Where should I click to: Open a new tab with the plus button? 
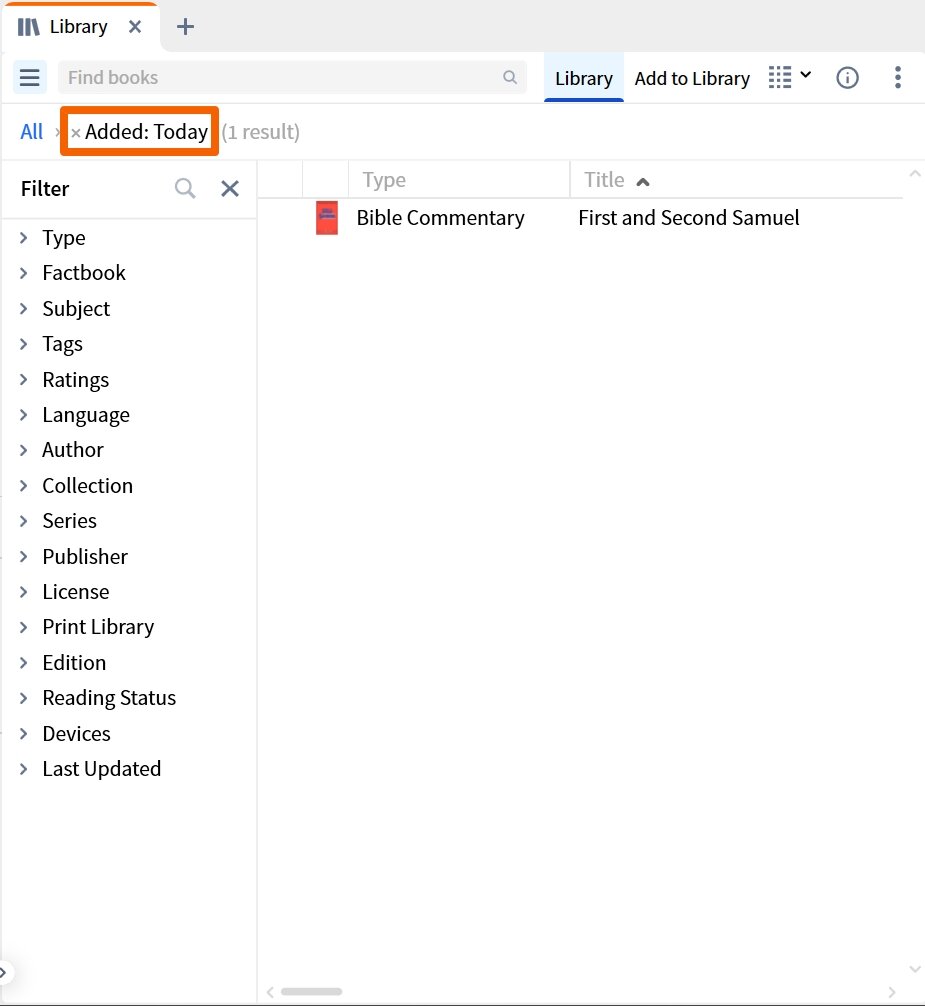coord(184,26)
